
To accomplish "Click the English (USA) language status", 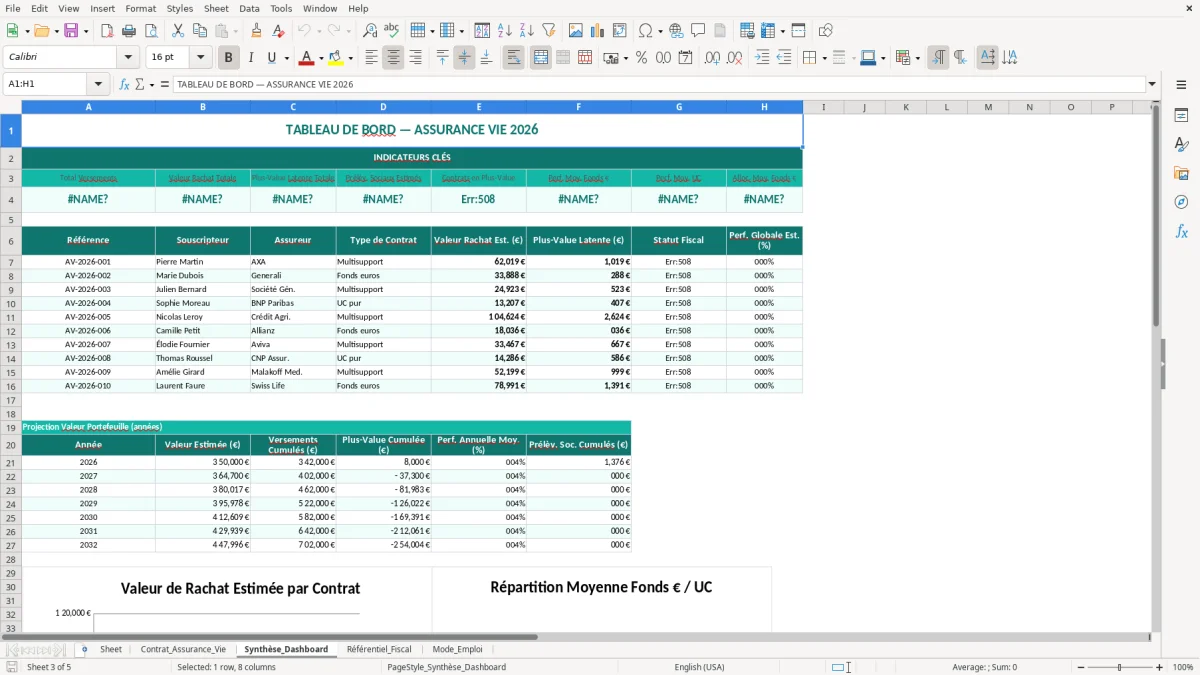I will pyautogui.click(x=699, y=667).
